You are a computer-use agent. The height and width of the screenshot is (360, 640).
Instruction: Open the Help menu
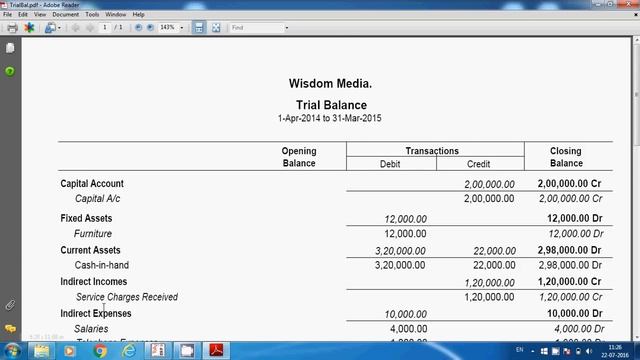138,14
